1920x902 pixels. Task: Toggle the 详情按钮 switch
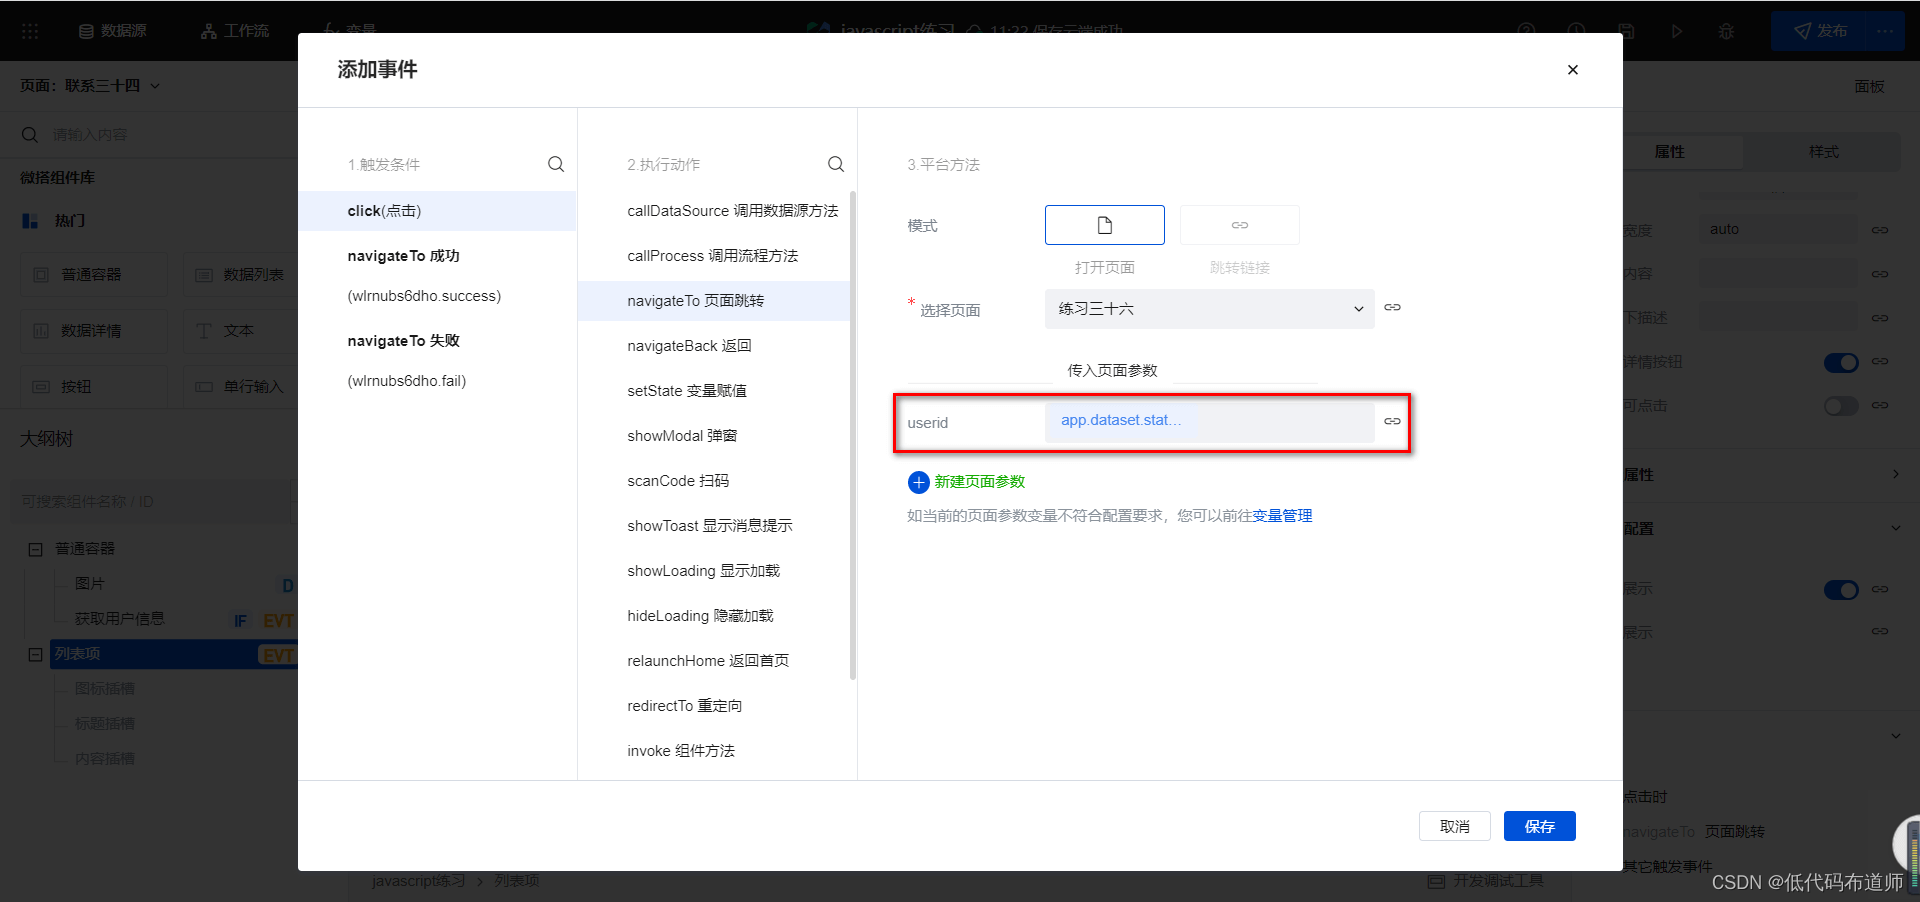click(x=1840, y=362)
